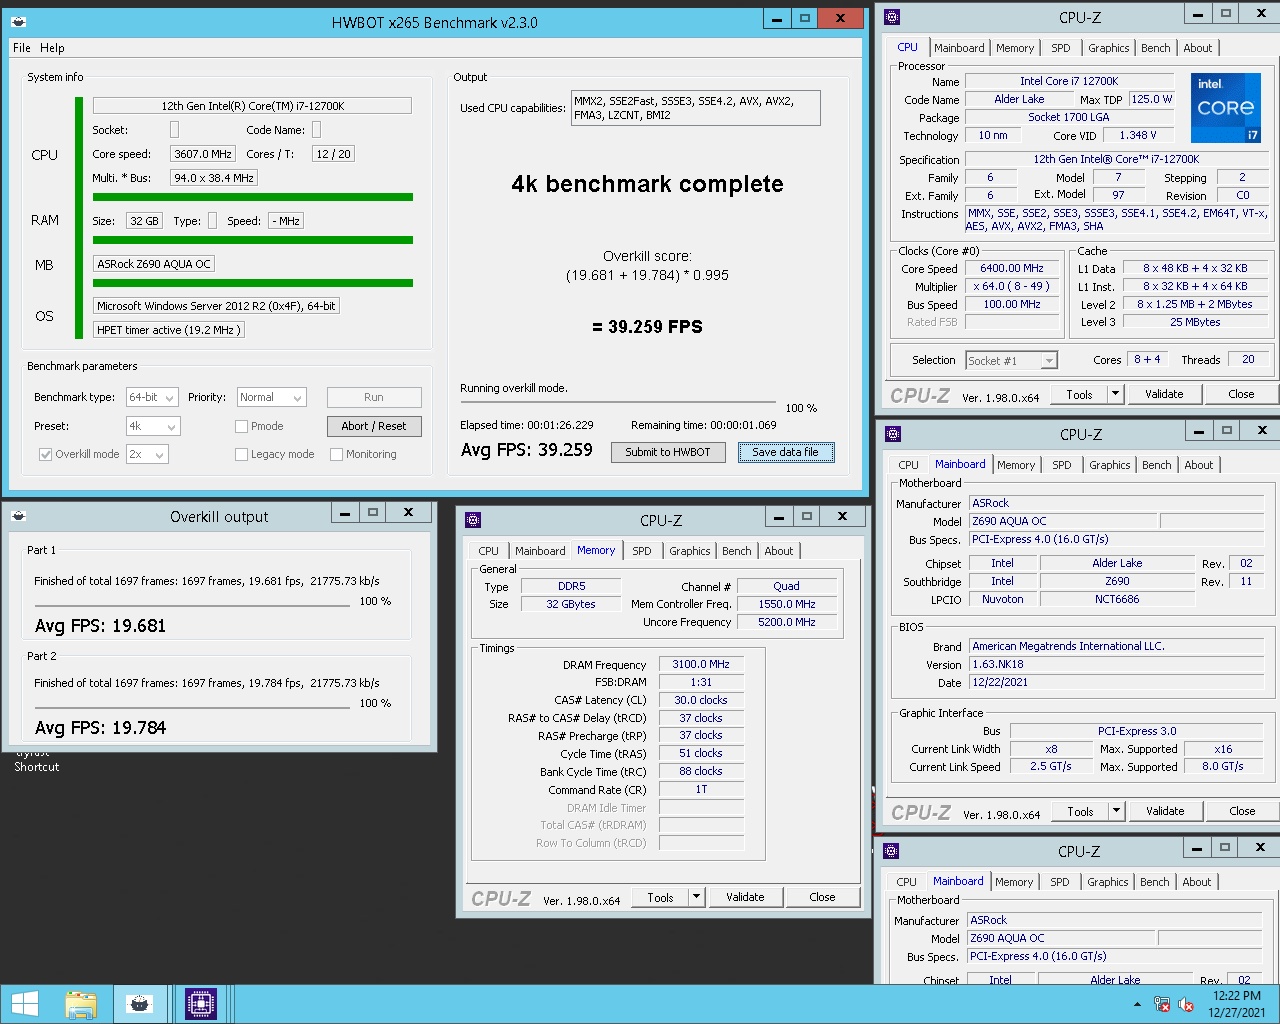Enable the Legacy mode checkbox
Image resolution: width=1280 pixels, height=1024 pixels.
[x=241, y=454]
